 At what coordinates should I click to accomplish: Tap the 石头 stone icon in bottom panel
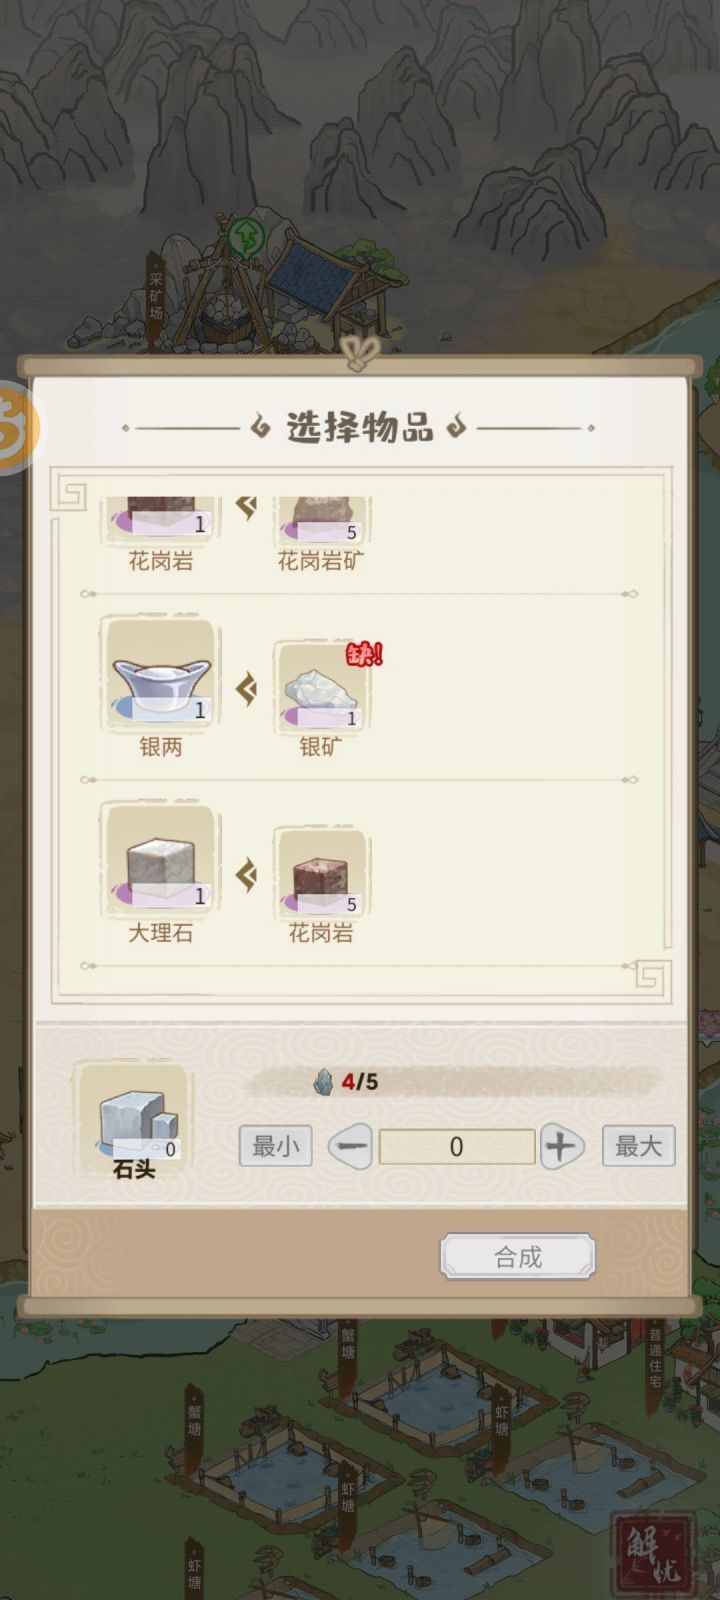tap(134, 1120)
